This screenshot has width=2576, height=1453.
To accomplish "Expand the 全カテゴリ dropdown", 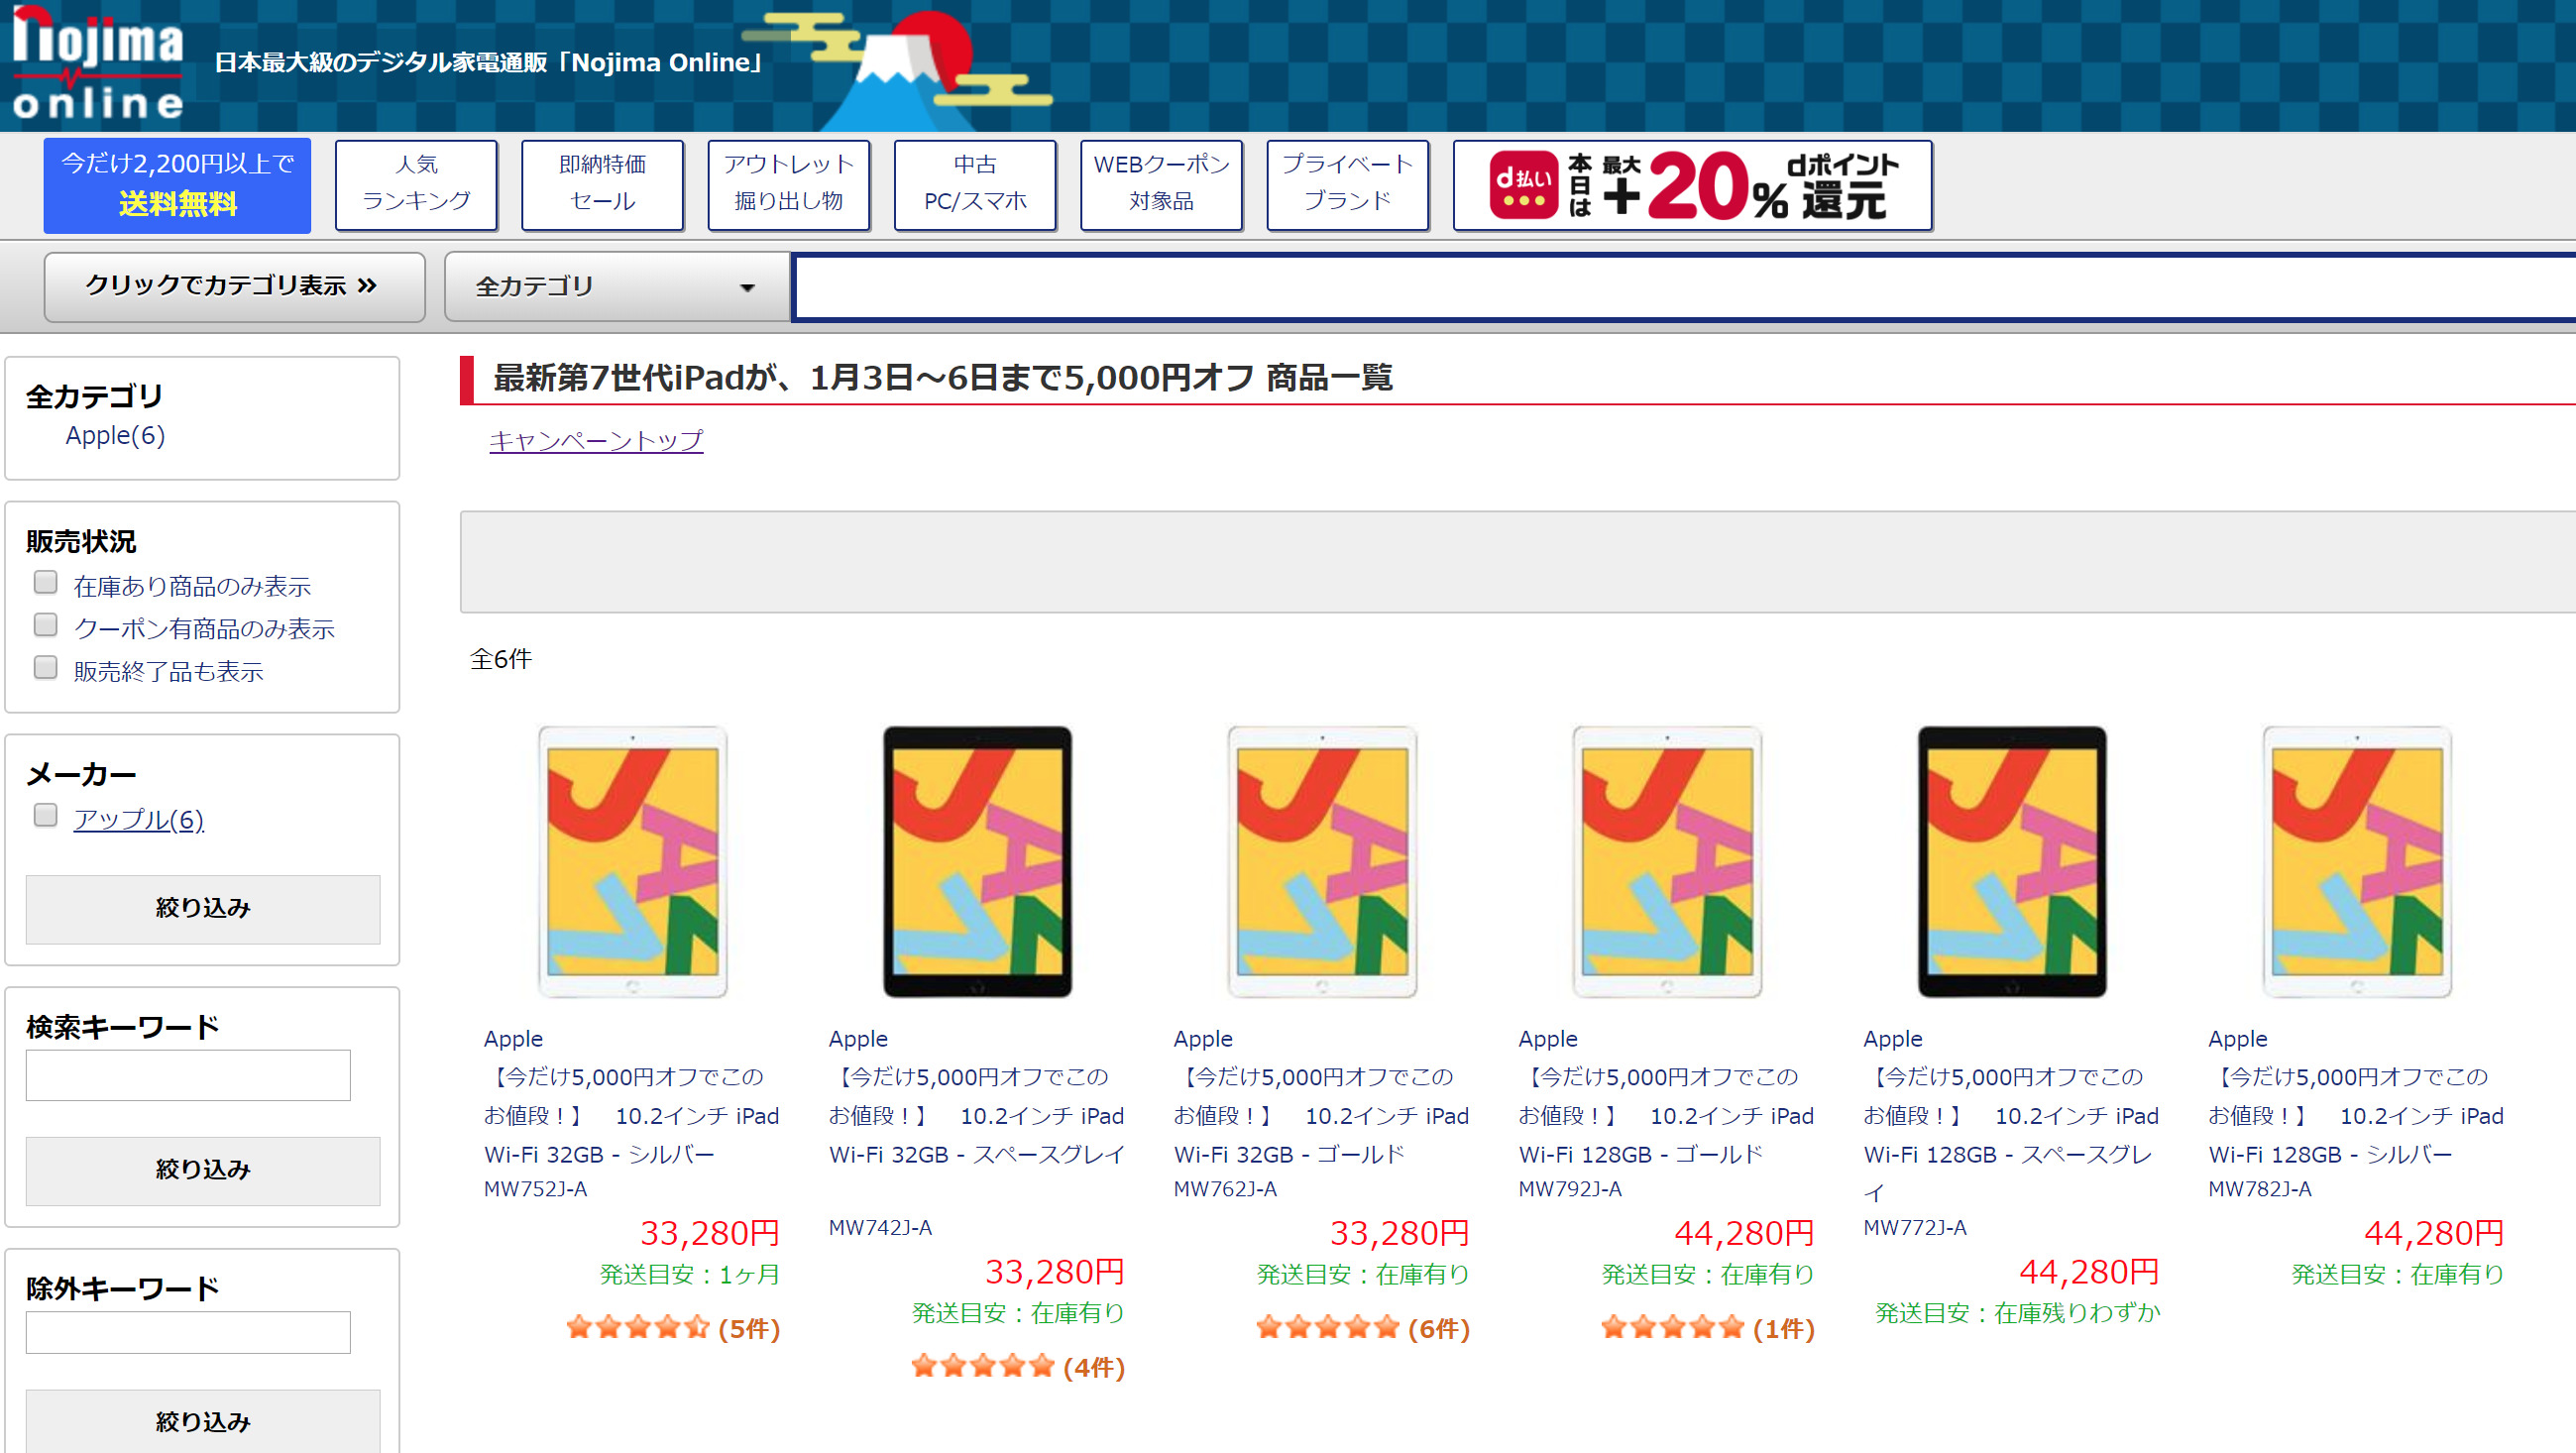I will pyautogui.click(x=615, y=287).
